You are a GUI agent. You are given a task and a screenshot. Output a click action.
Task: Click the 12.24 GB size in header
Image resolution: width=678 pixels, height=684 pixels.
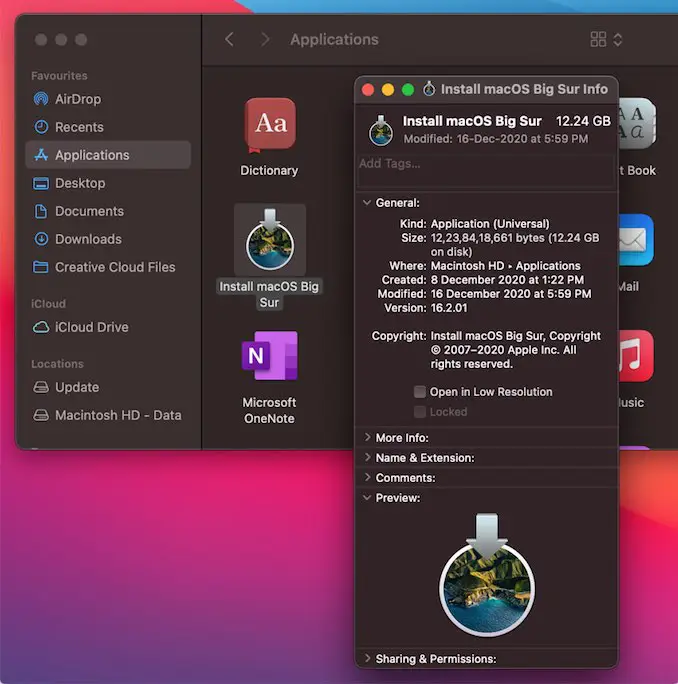(583, 121)
